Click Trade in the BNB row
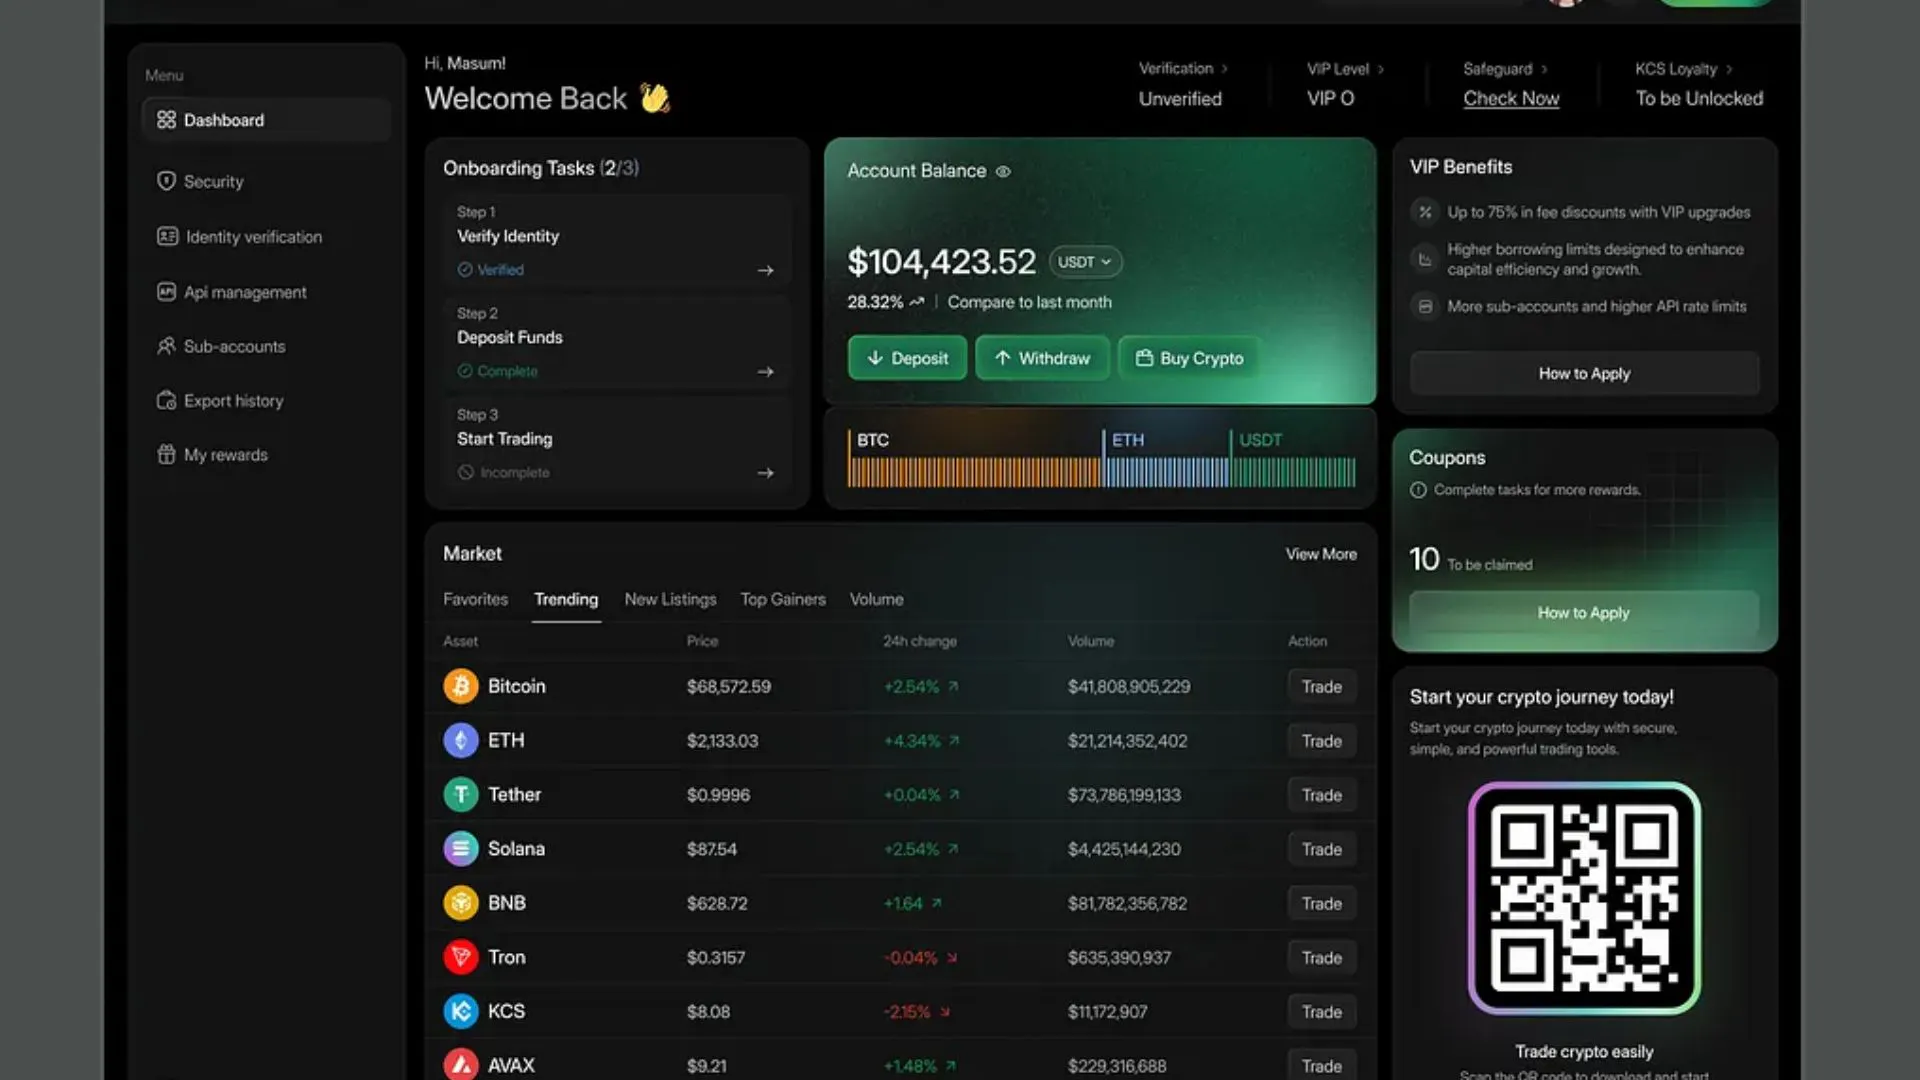 [x=1321, y=902]
